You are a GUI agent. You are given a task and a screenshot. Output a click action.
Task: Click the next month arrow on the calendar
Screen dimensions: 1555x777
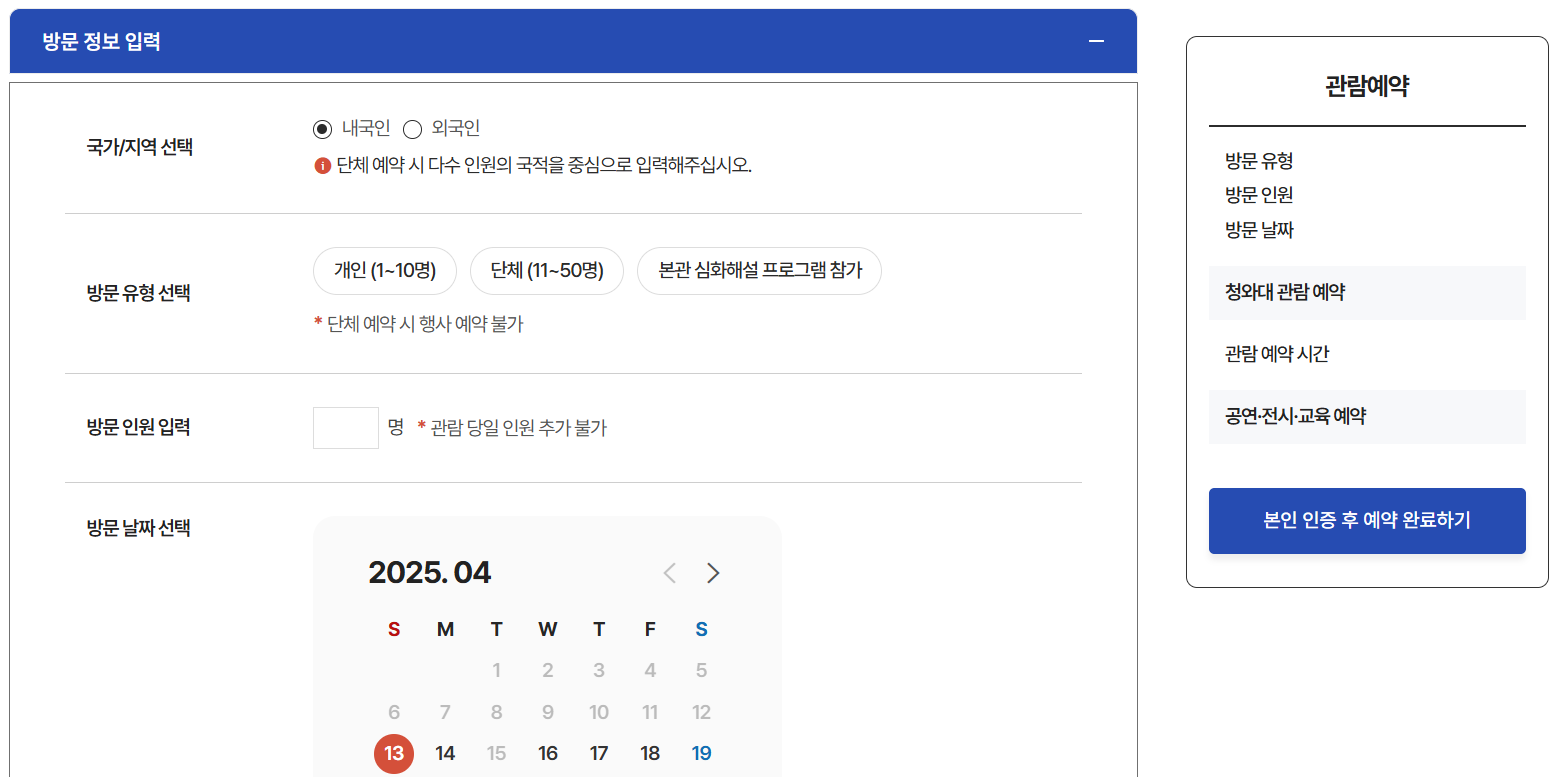[713, 572]
